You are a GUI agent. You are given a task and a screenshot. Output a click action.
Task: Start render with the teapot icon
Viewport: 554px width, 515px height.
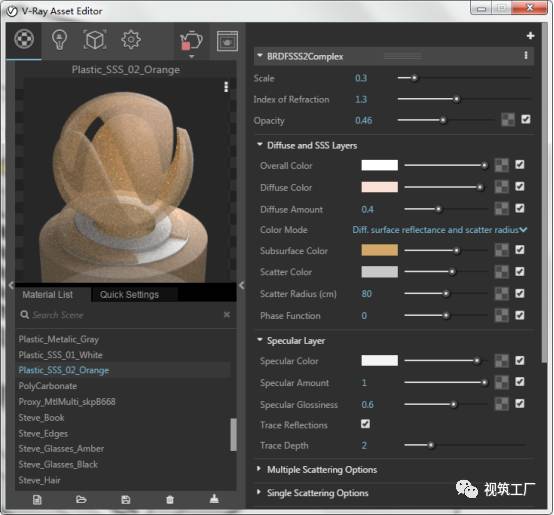(191, 41)
